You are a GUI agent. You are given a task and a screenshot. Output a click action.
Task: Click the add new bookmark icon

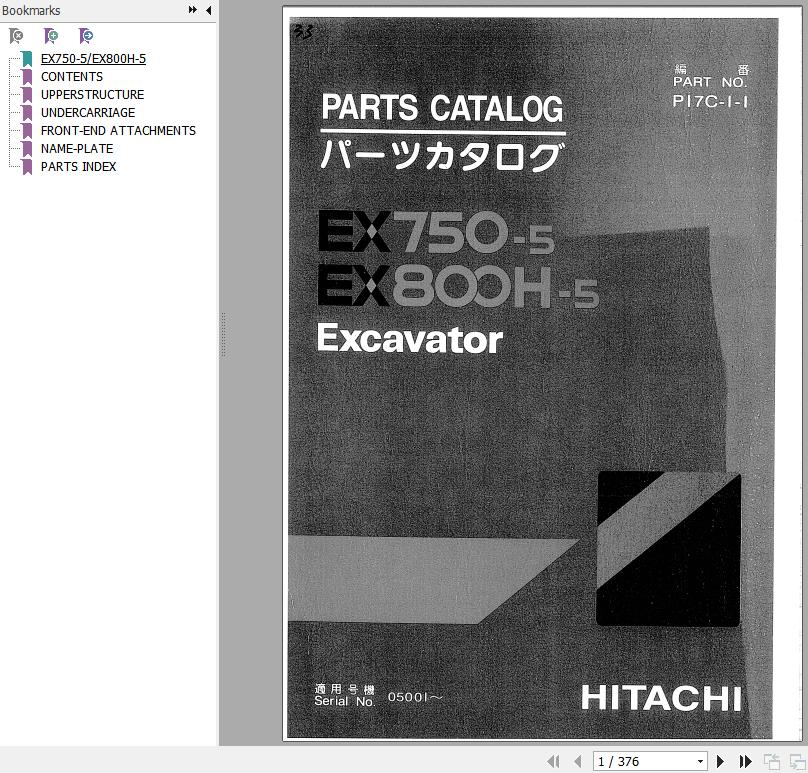pyautogui.click(x=51, y=36)
